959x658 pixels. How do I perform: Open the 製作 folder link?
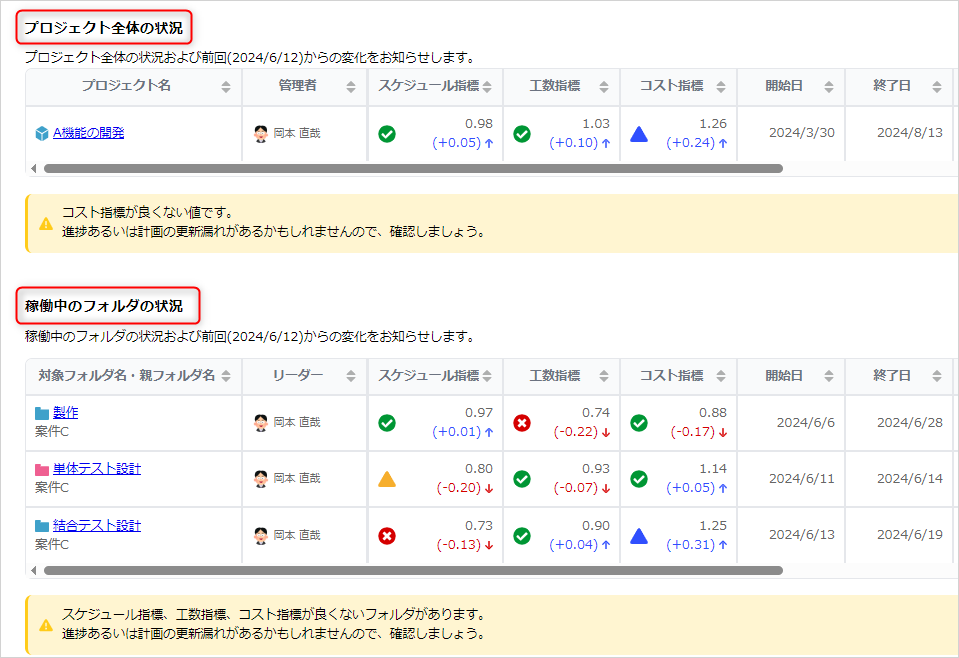[66, 412]
